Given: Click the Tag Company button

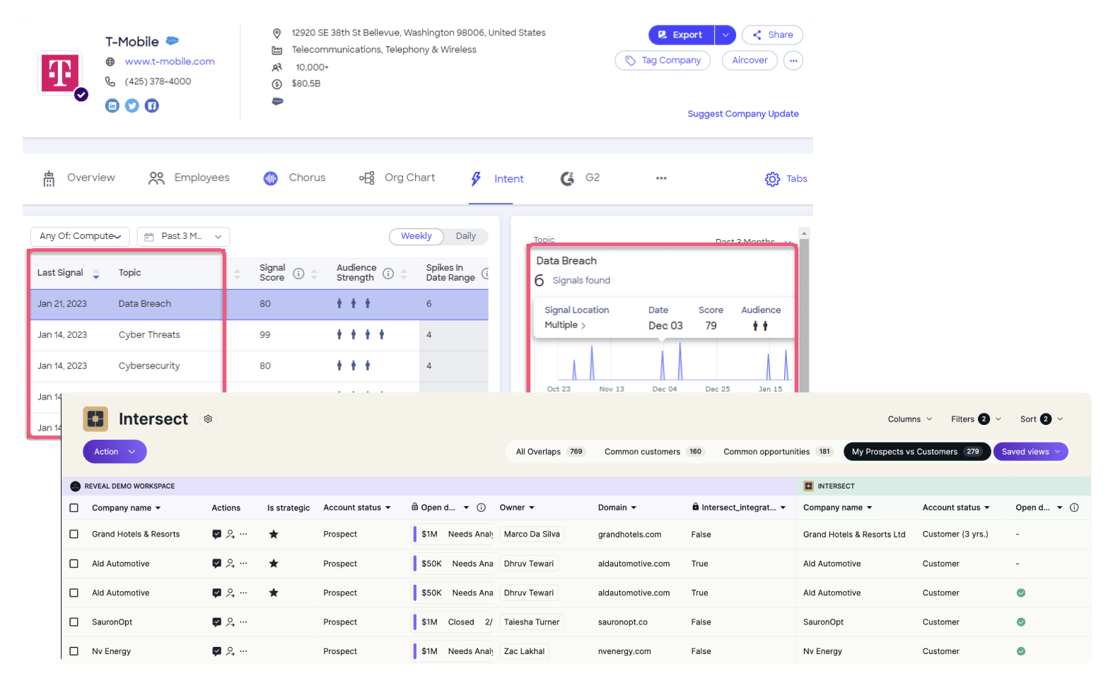Looking at the screenshot, I should [x=663, y=61].
